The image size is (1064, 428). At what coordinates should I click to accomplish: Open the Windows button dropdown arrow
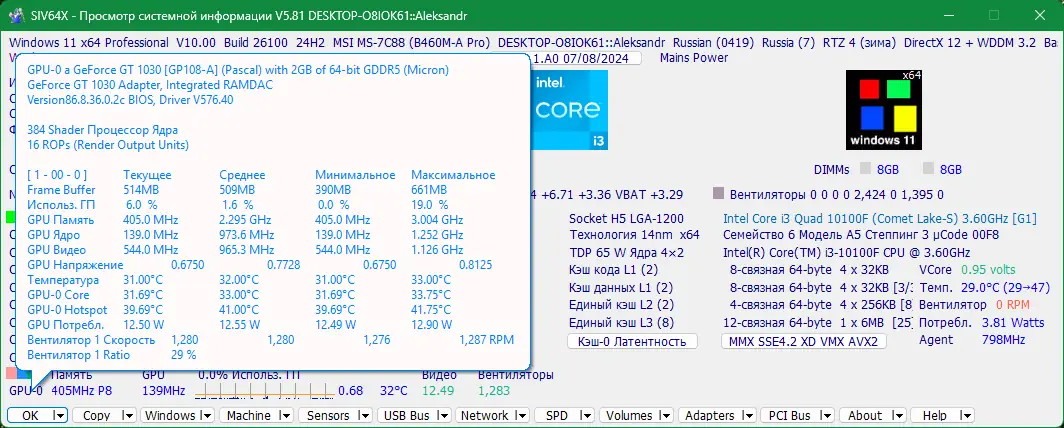tap(207, 415)
